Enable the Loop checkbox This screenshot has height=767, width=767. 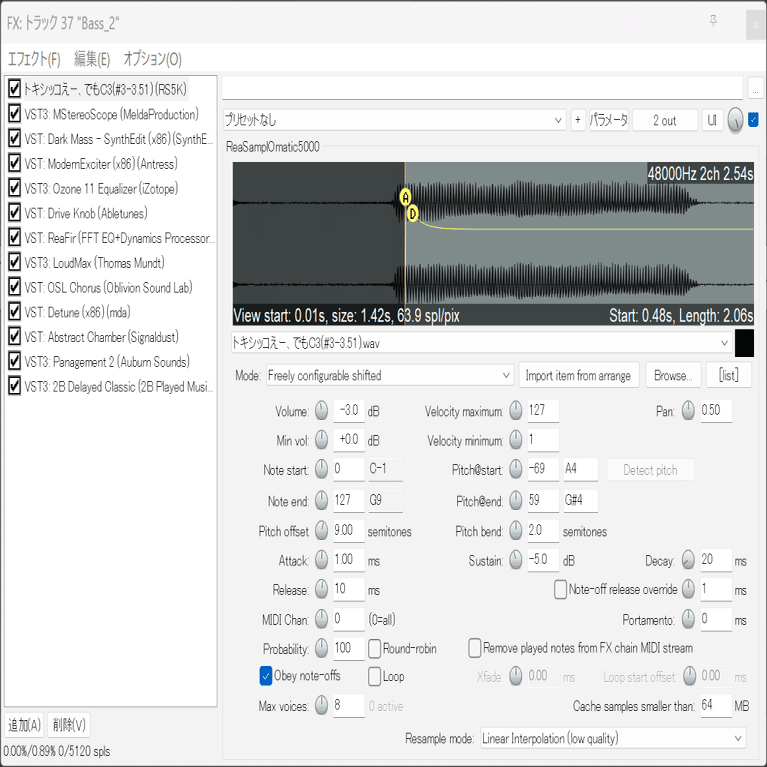click(x=374, y=677)
